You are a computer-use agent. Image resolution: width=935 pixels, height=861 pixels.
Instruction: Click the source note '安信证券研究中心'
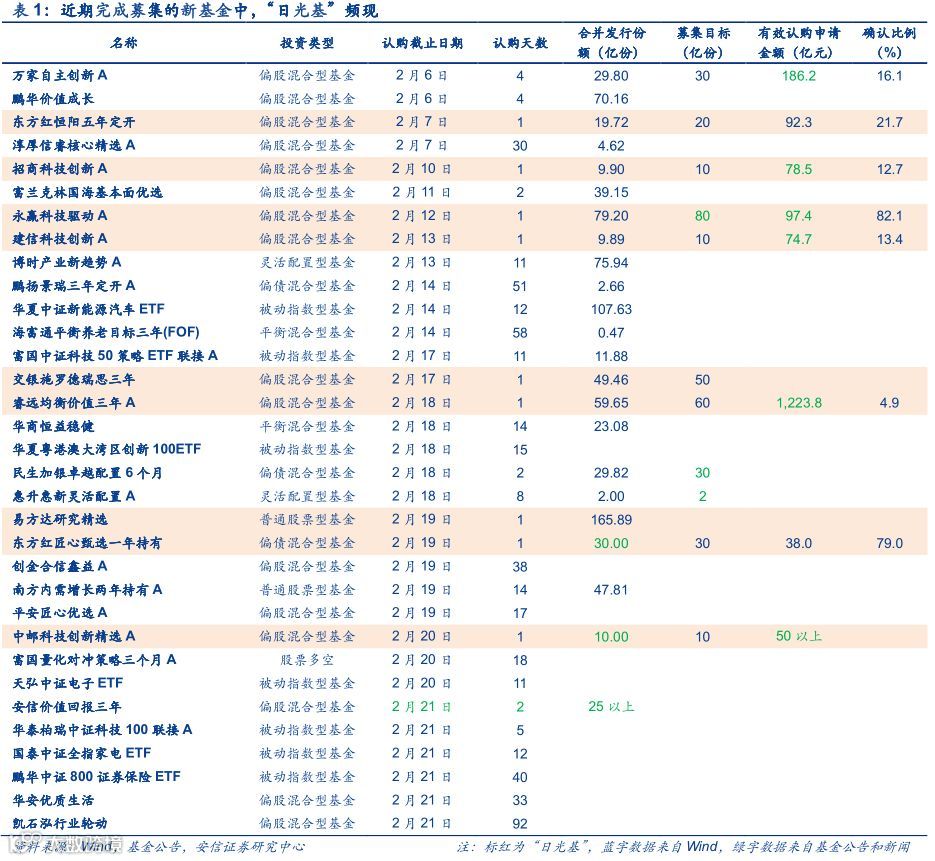click(x=250, y=847)
